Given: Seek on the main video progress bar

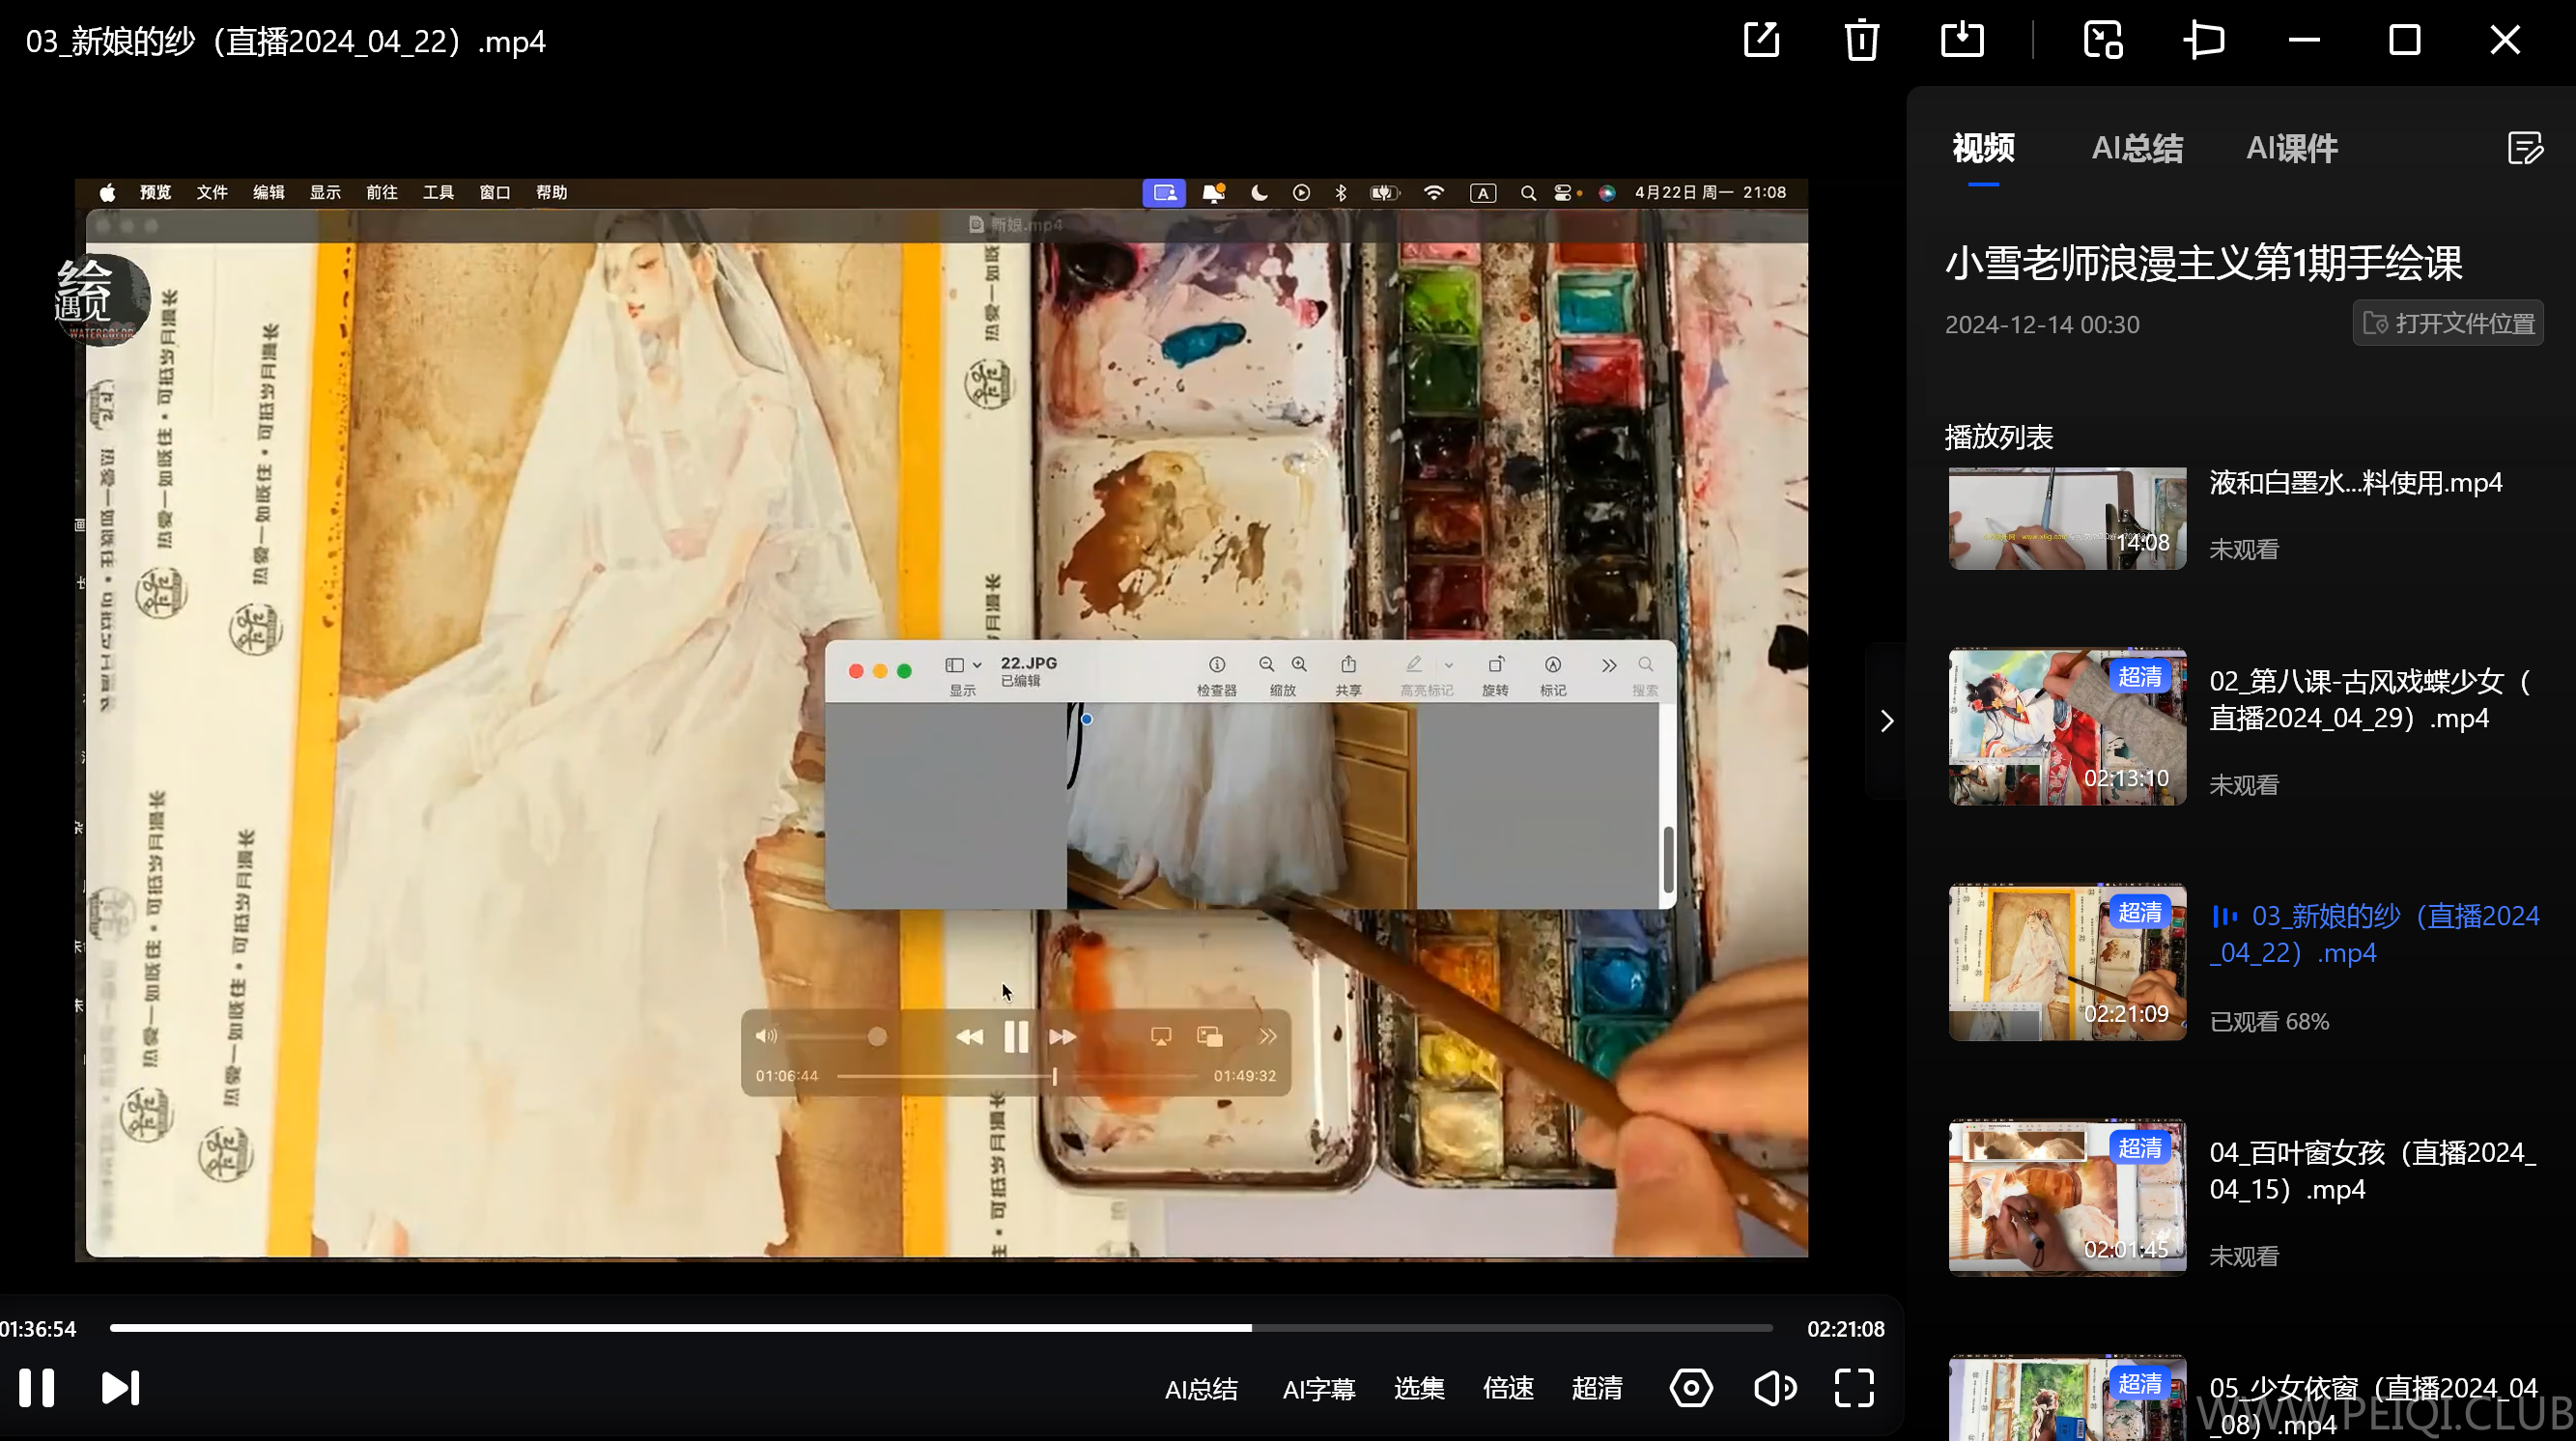Looking at the screenshot, I should coord(941,1328).
